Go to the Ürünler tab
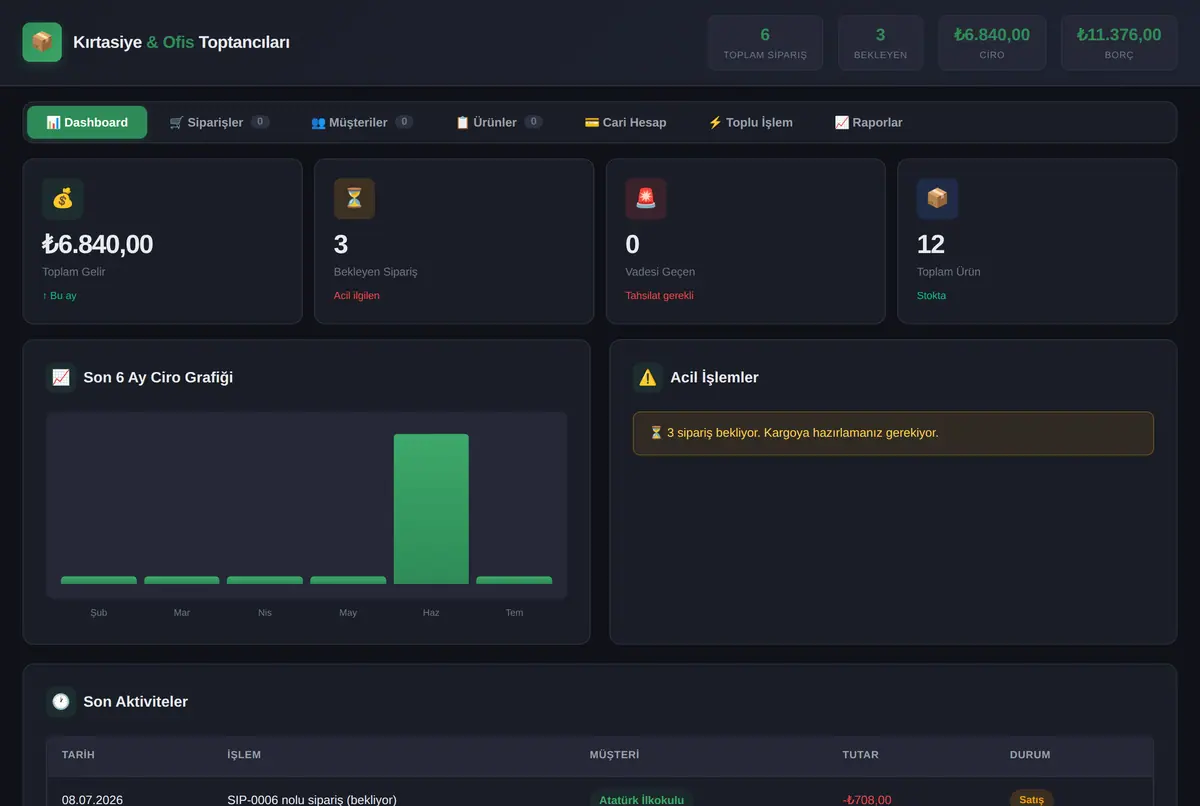 tap(499, 122)
